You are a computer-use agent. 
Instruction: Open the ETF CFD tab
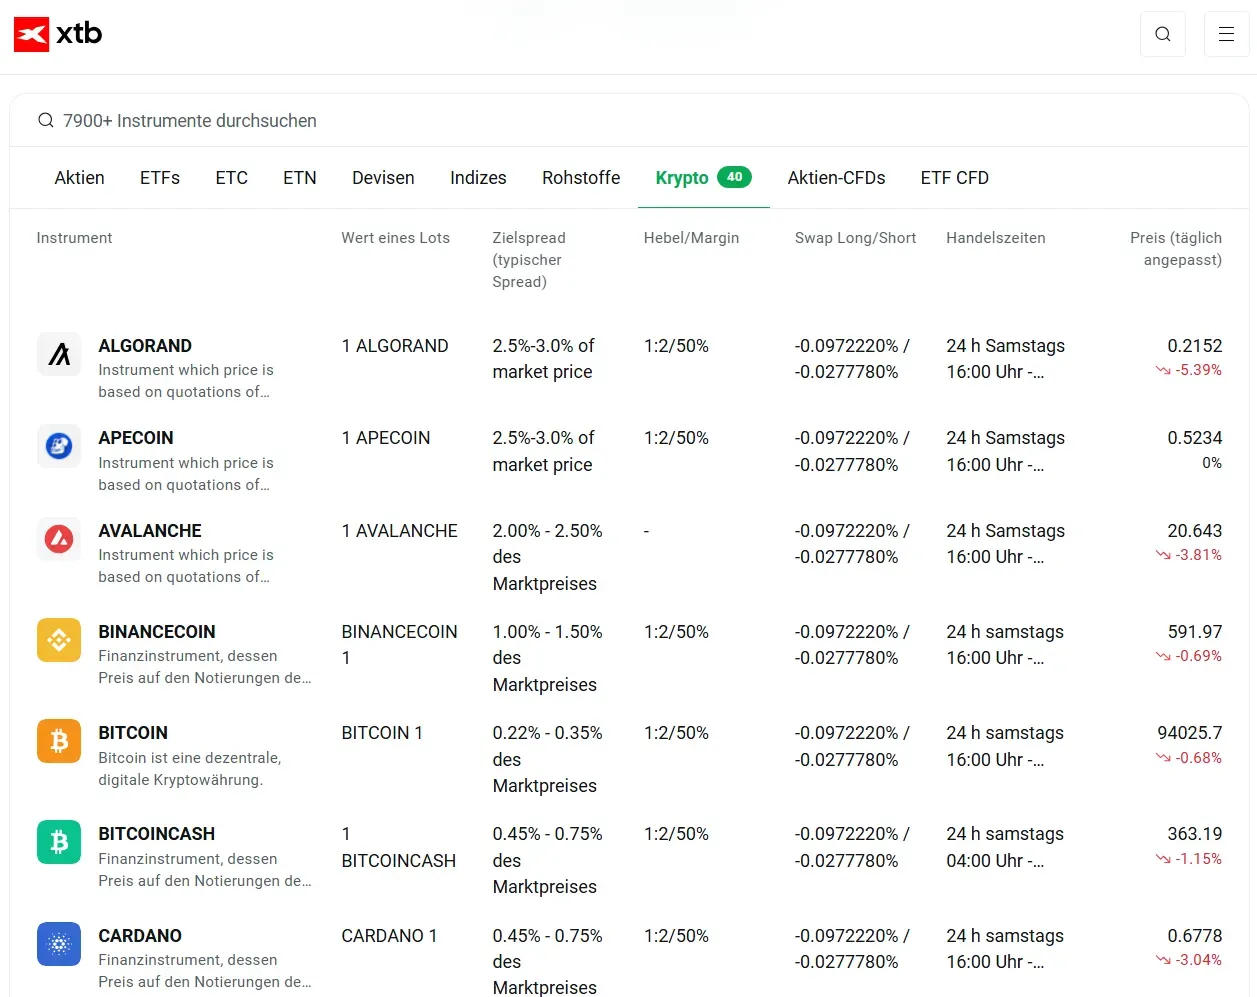point(955,178)
